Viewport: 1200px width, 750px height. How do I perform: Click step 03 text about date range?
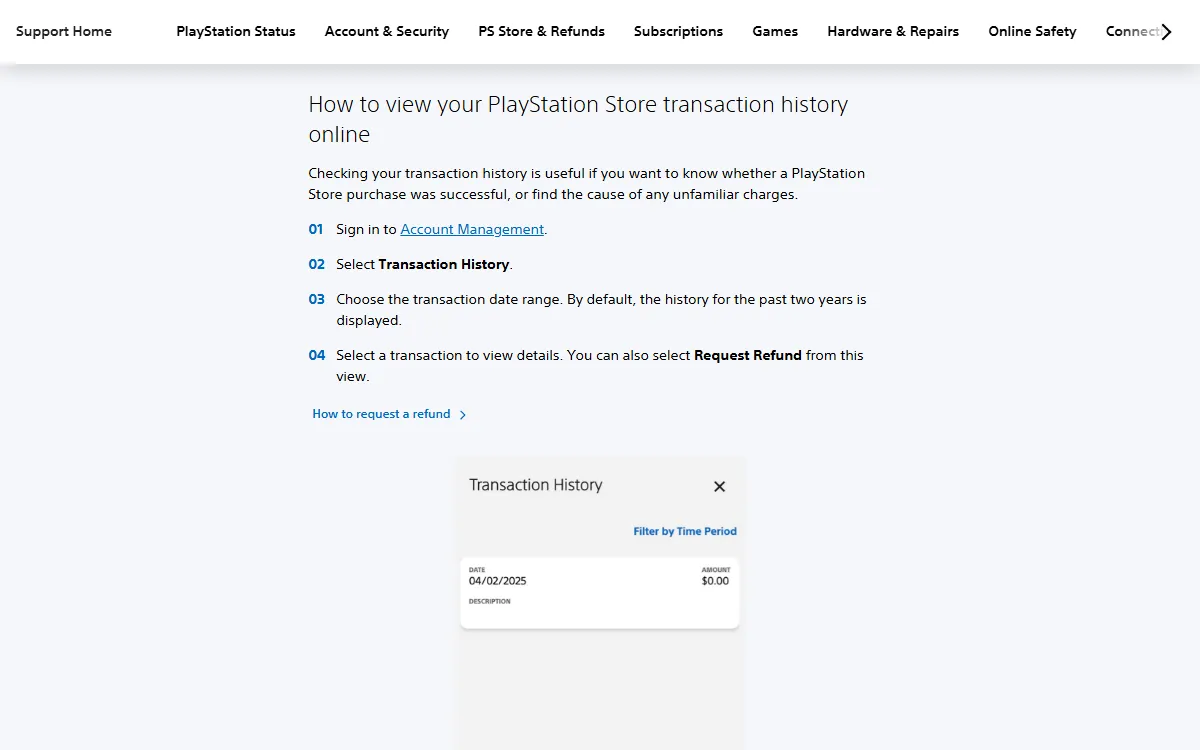click(x=601, y=310)
